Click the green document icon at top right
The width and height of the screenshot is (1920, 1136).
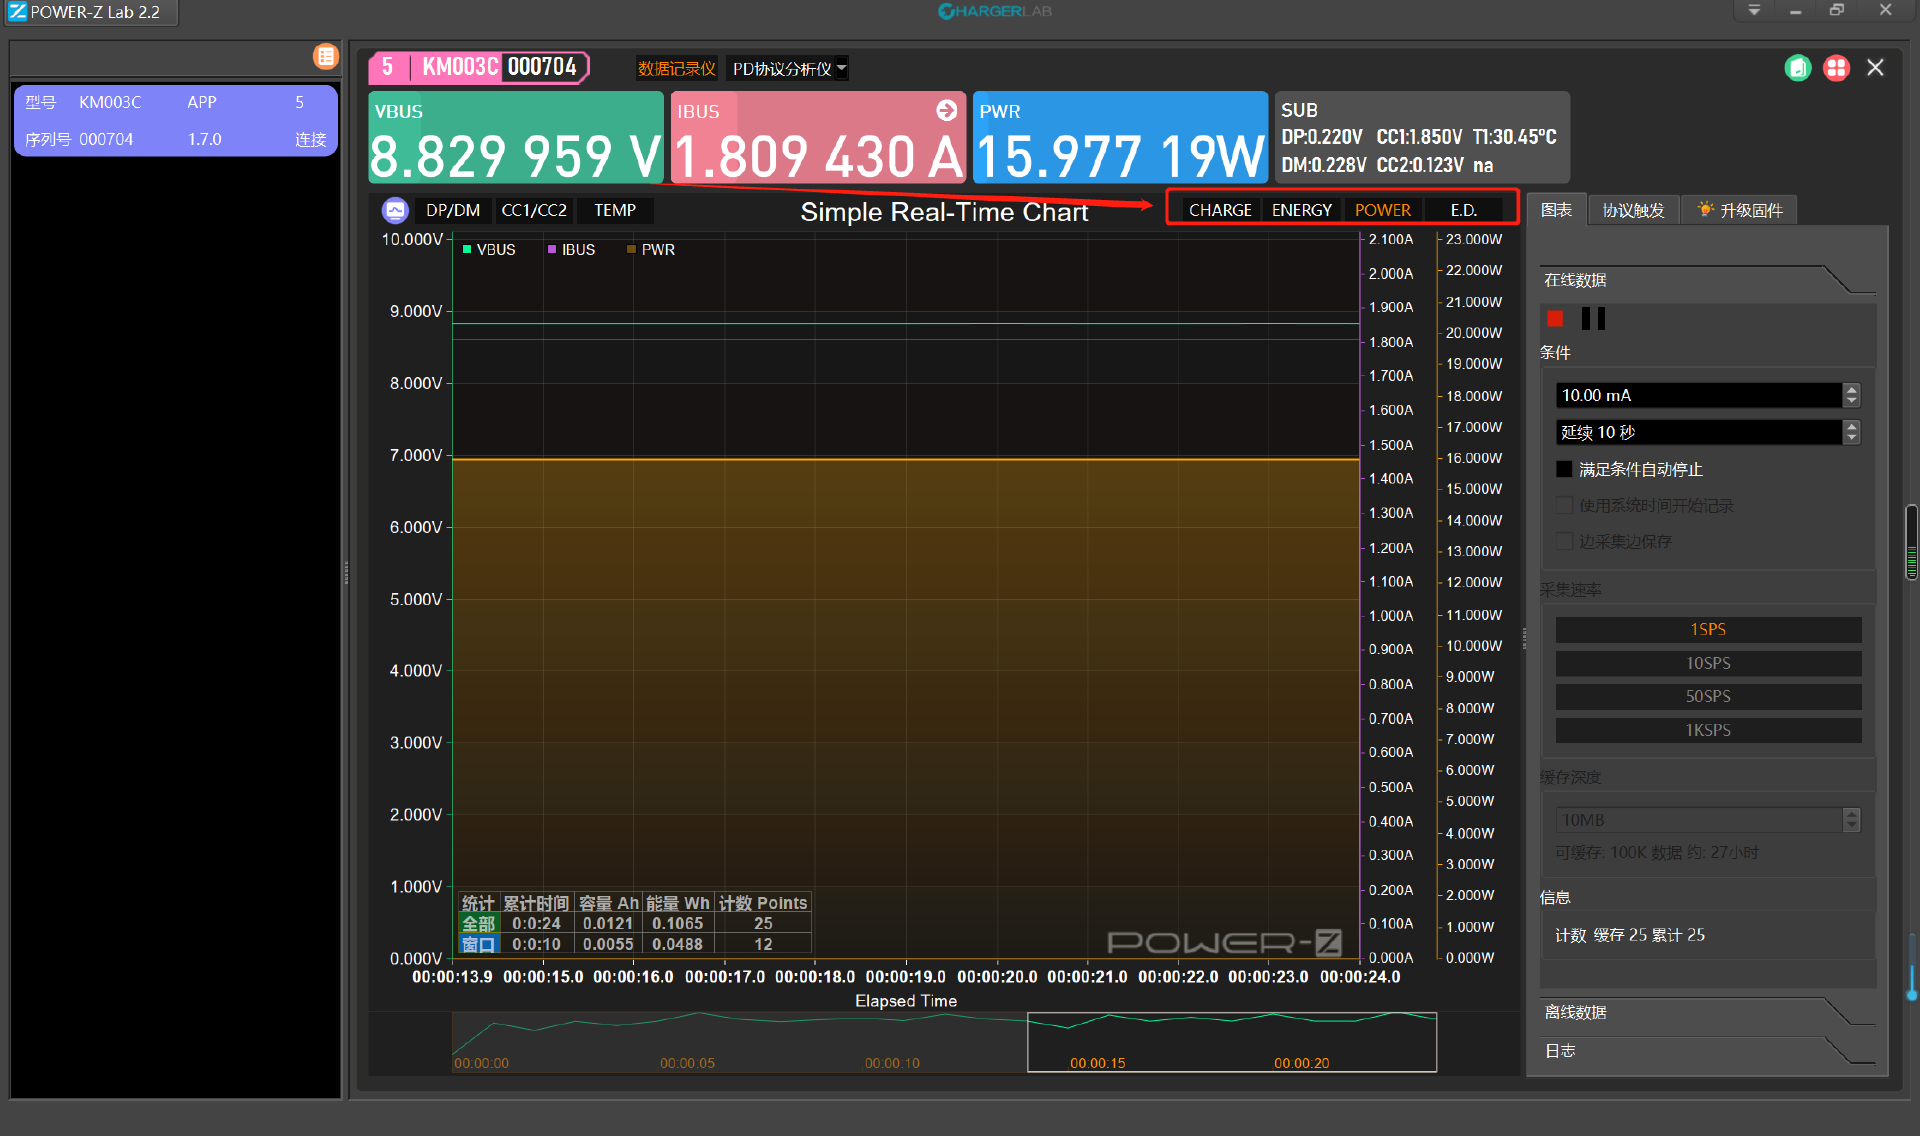coord(1797,68)
